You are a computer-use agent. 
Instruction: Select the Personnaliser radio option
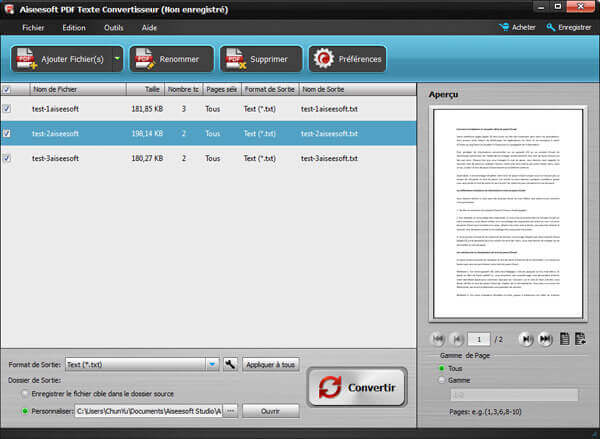coord(25,411)
